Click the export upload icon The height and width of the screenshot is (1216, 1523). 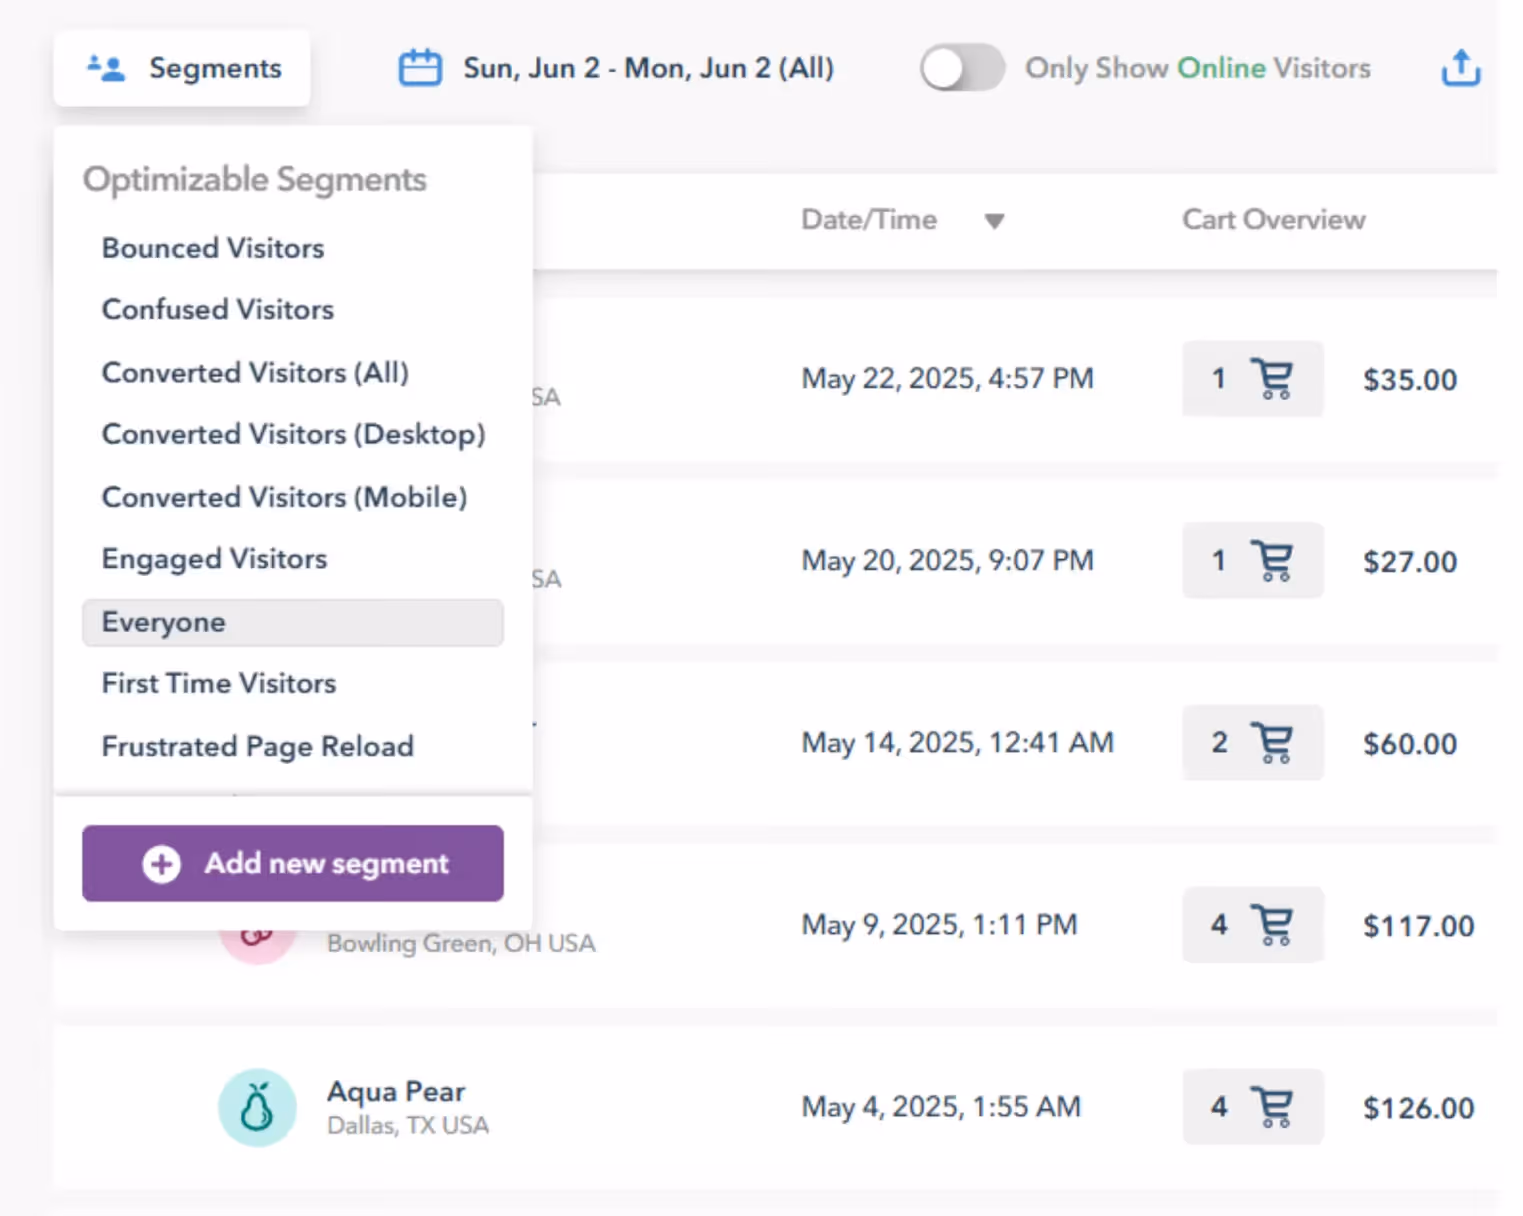tap(1460, 67)
